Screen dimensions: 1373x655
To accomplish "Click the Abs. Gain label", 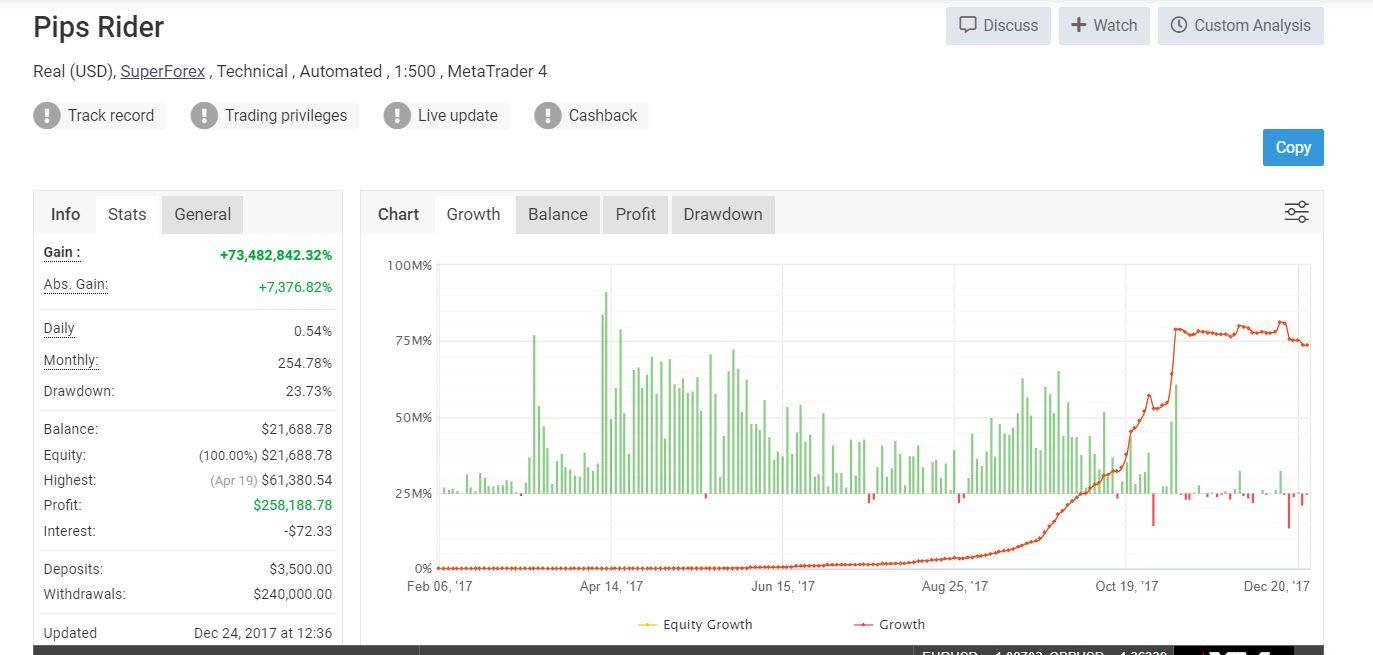I will (x=75, y=285).
